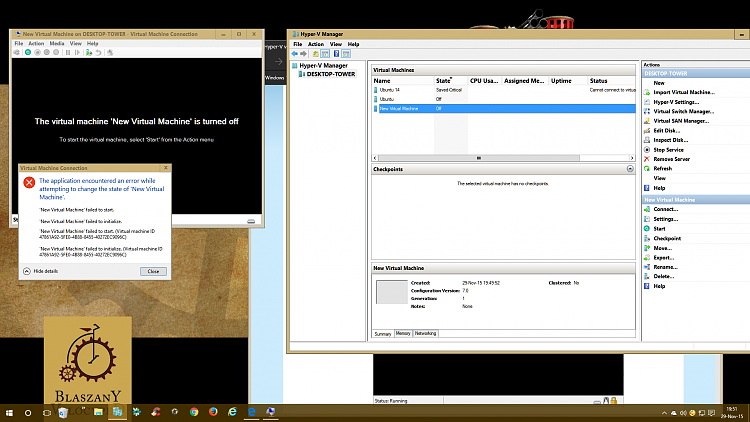Switch to the Networking tab in VM details

click(x=425, y=333)
